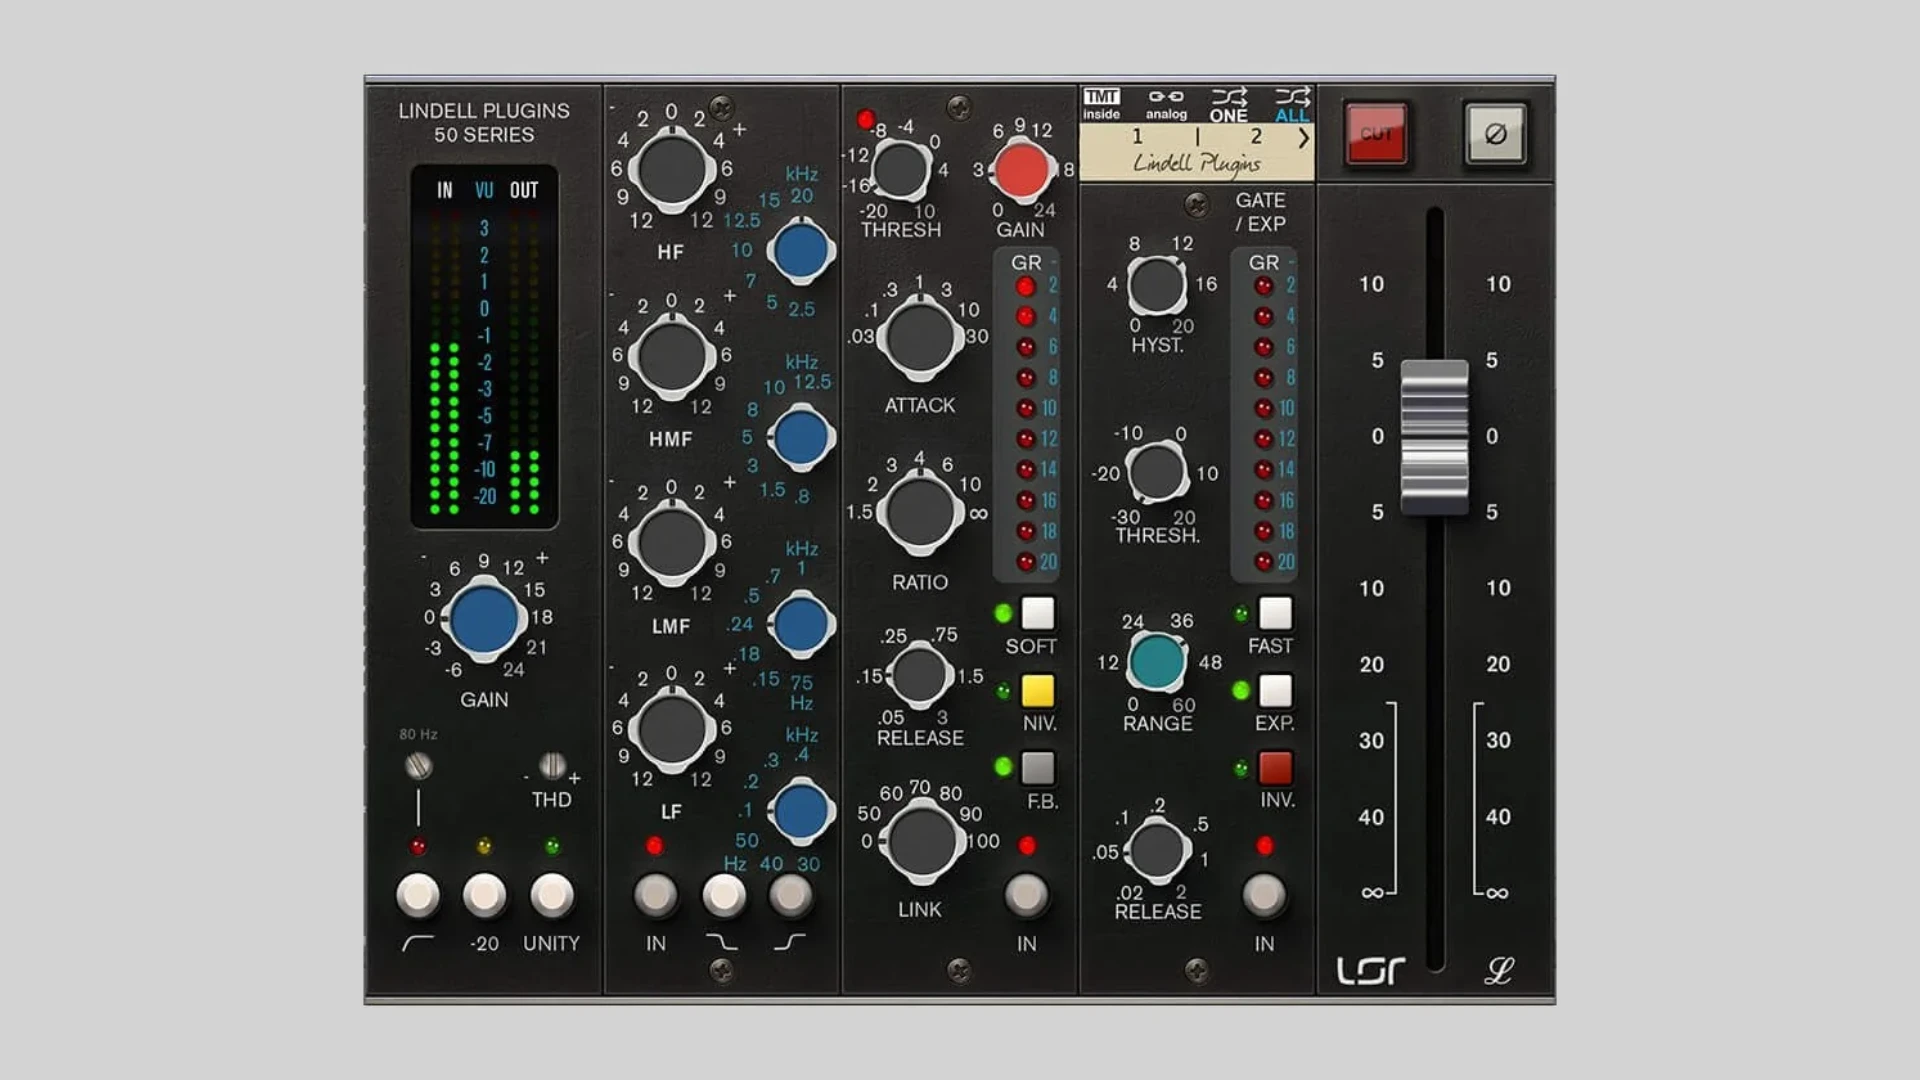Click the LINDELL PLUGINS 50 SERIES title

pyautogui.click(x=484, y=122)
